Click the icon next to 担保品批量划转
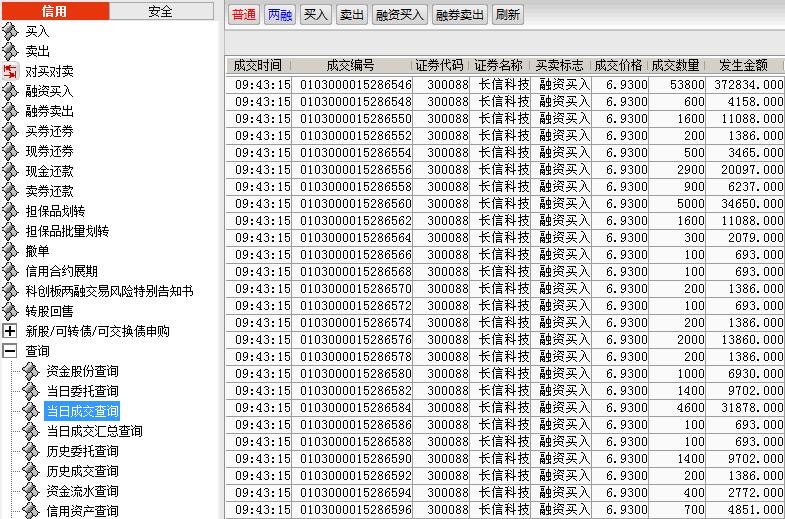The height and width of the screenshot is (519, 785). click(x=10, y=231)
